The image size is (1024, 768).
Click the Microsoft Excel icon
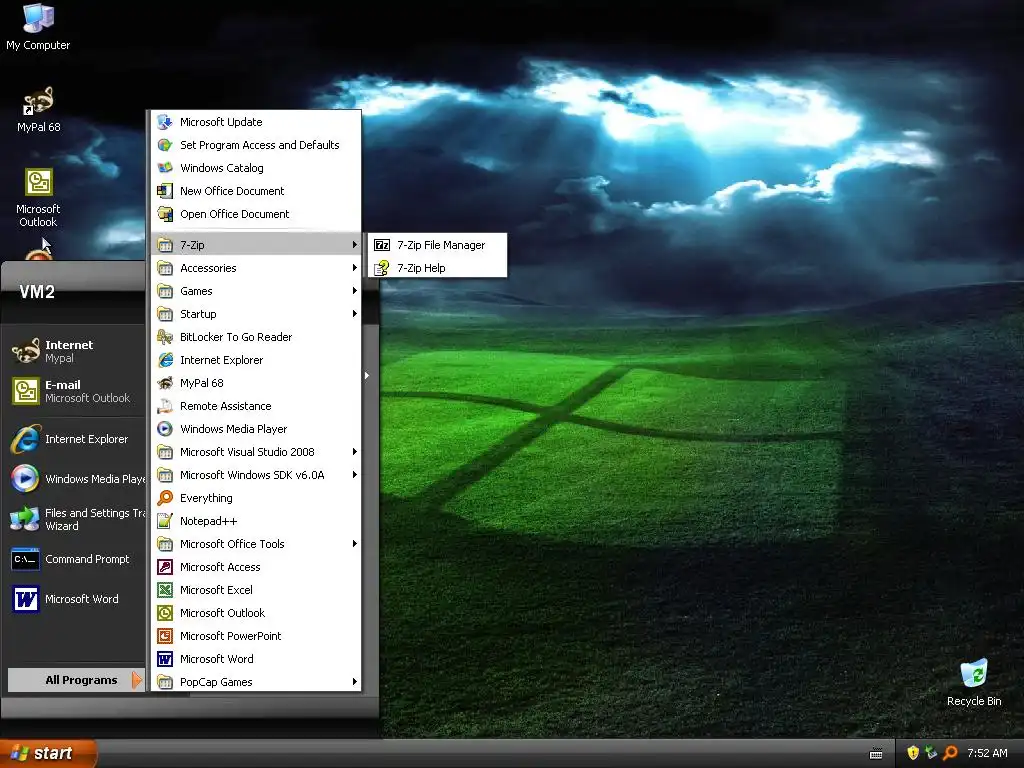(165, 590)
